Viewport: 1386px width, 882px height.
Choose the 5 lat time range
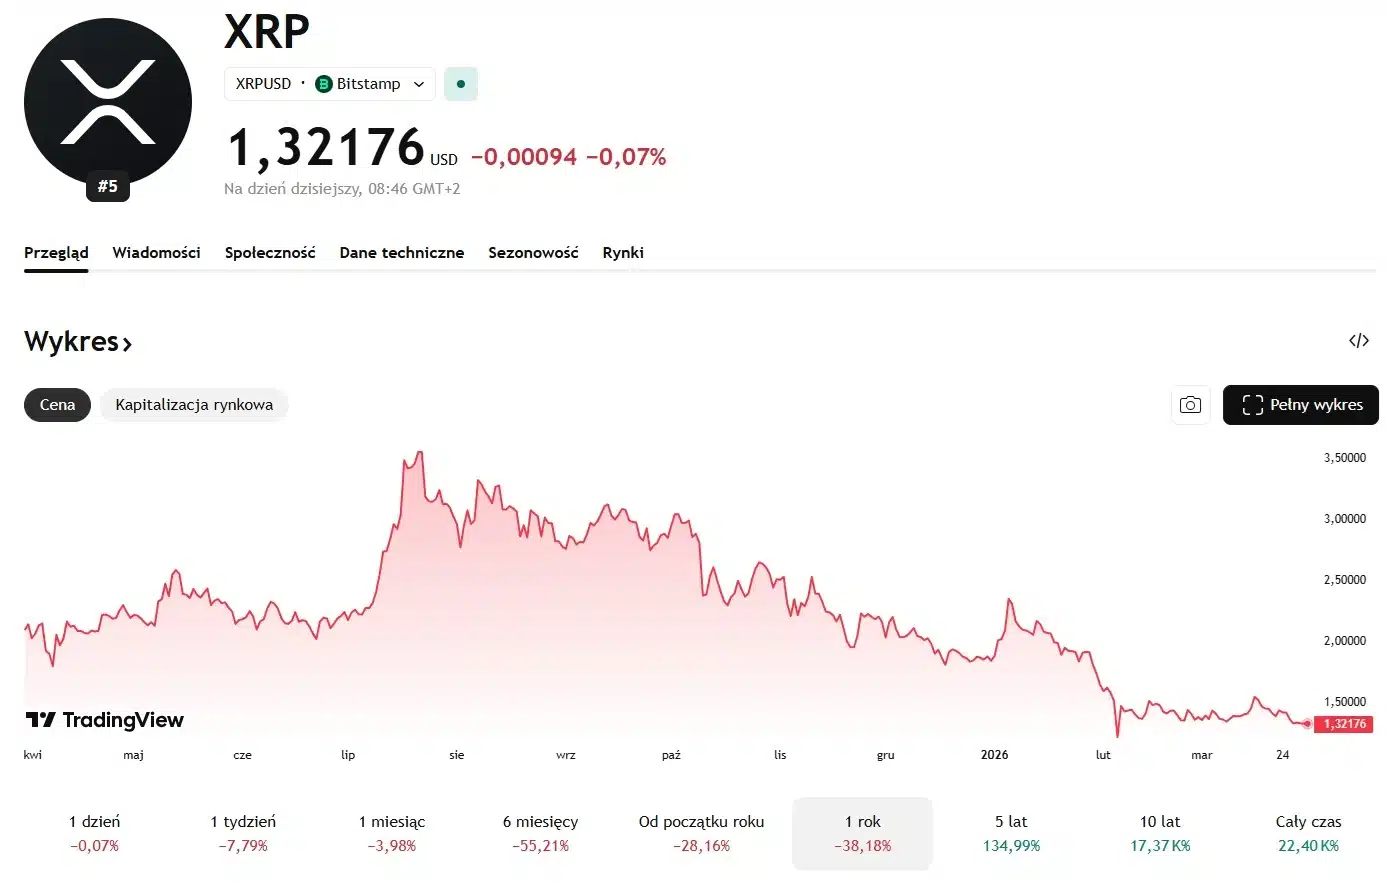(1011, 833)
